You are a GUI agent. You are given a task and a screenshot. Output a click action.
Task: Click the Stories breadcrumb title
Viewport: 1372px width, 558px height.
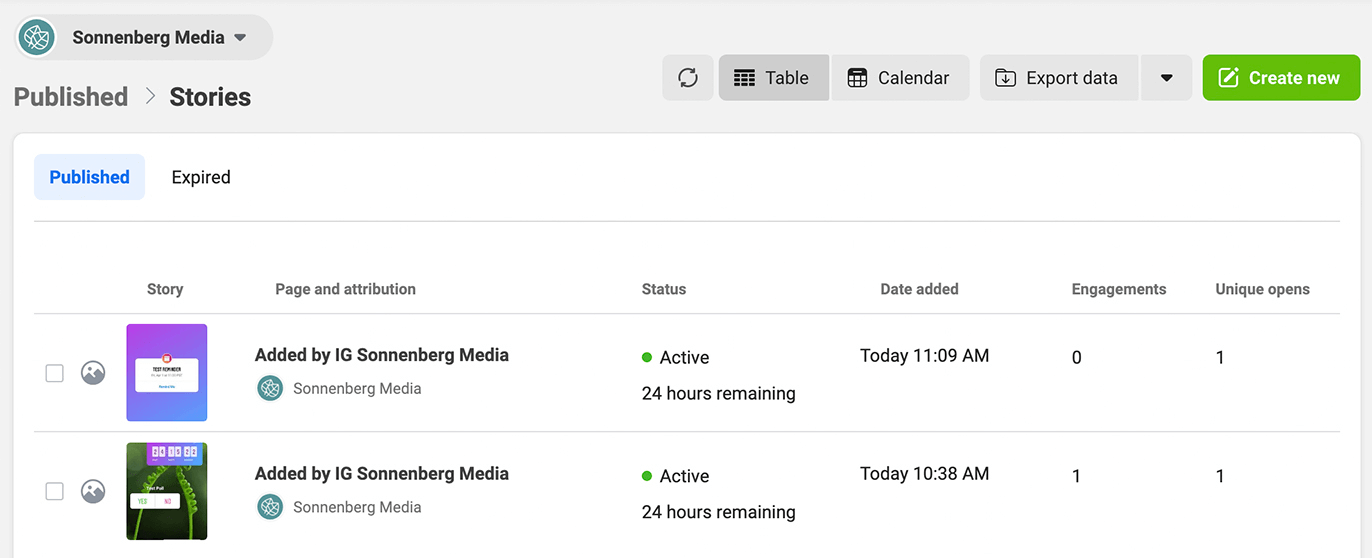pos(210,97)
